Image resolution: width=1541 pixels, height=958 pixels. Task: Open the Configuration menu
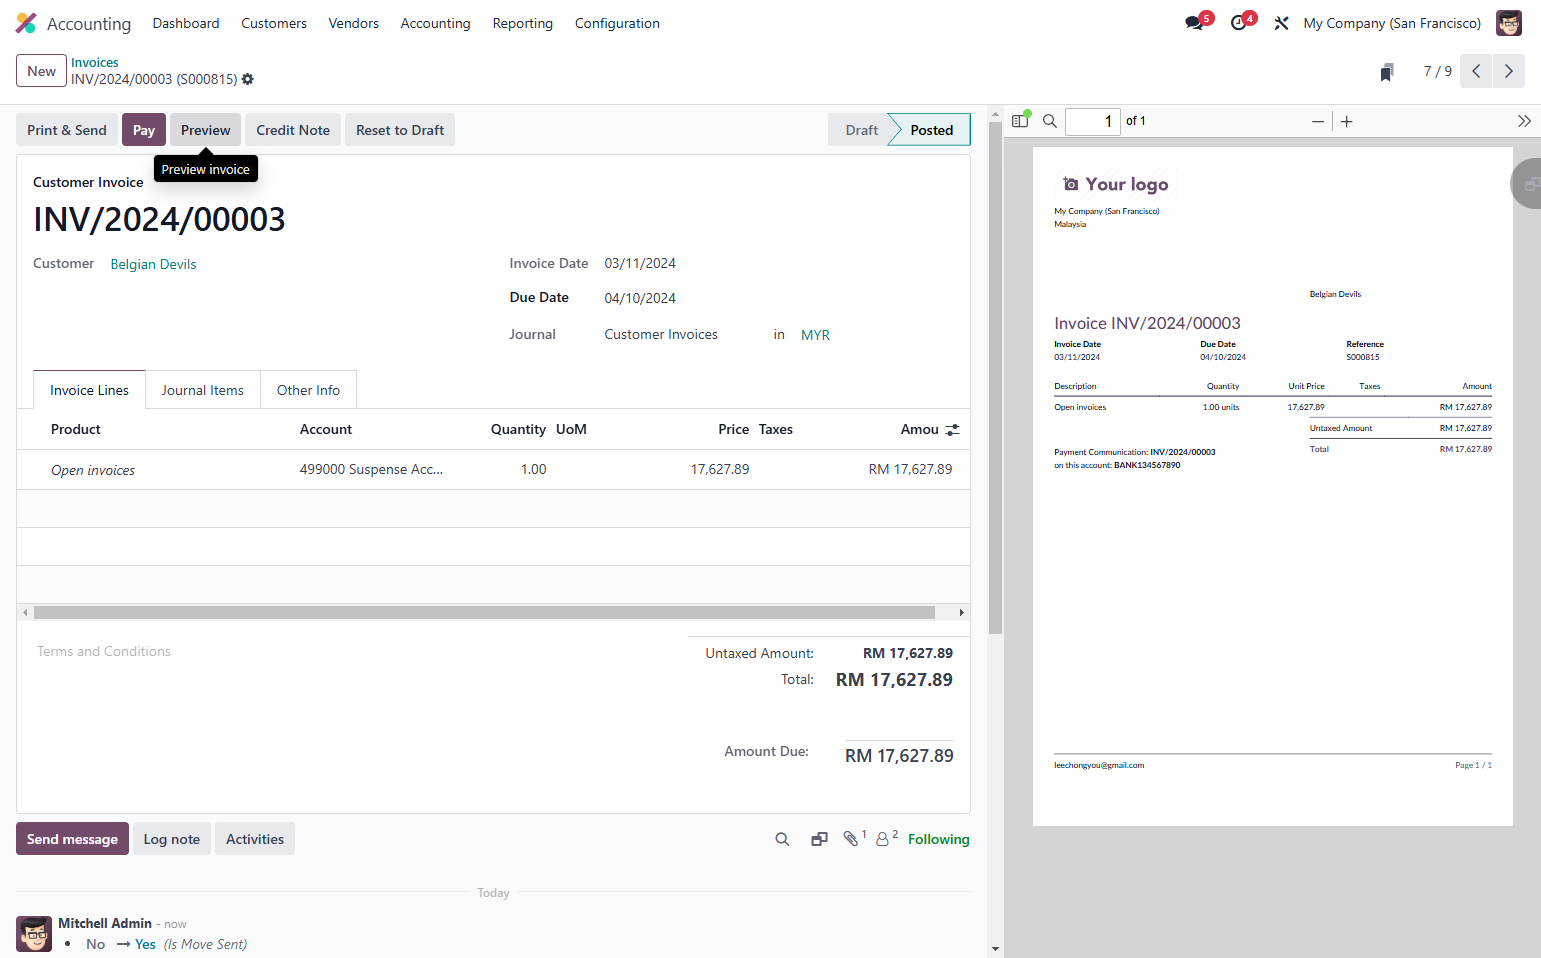617,23
